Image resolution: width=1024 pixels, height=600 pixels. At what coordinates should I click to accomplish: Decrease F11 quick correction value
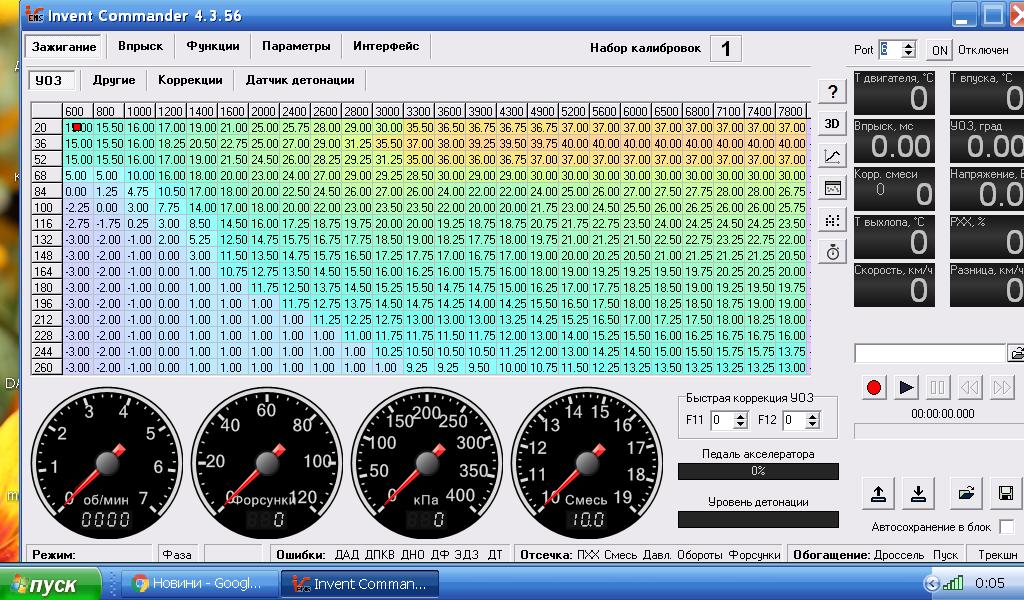click(740, 424)
